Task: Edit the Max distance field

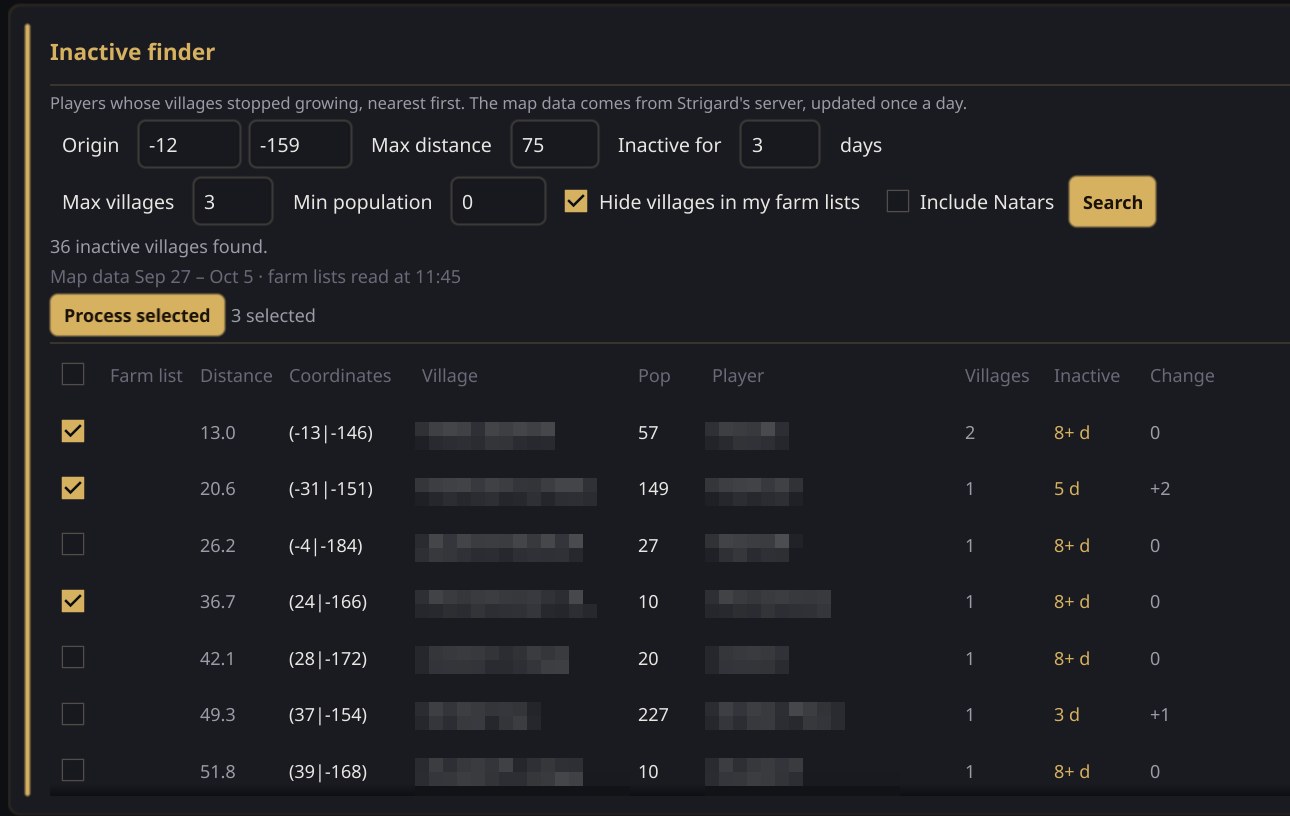Action: [555, 145]
